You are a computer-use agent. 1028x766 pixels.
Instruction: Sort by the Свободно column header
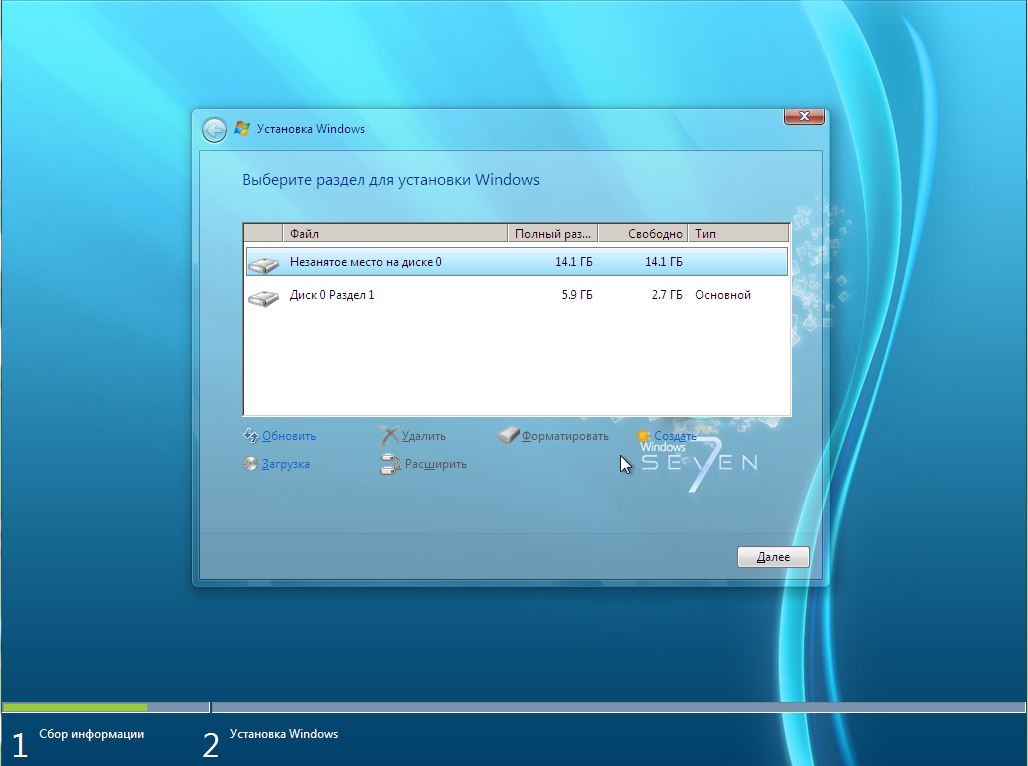[643, 233]
